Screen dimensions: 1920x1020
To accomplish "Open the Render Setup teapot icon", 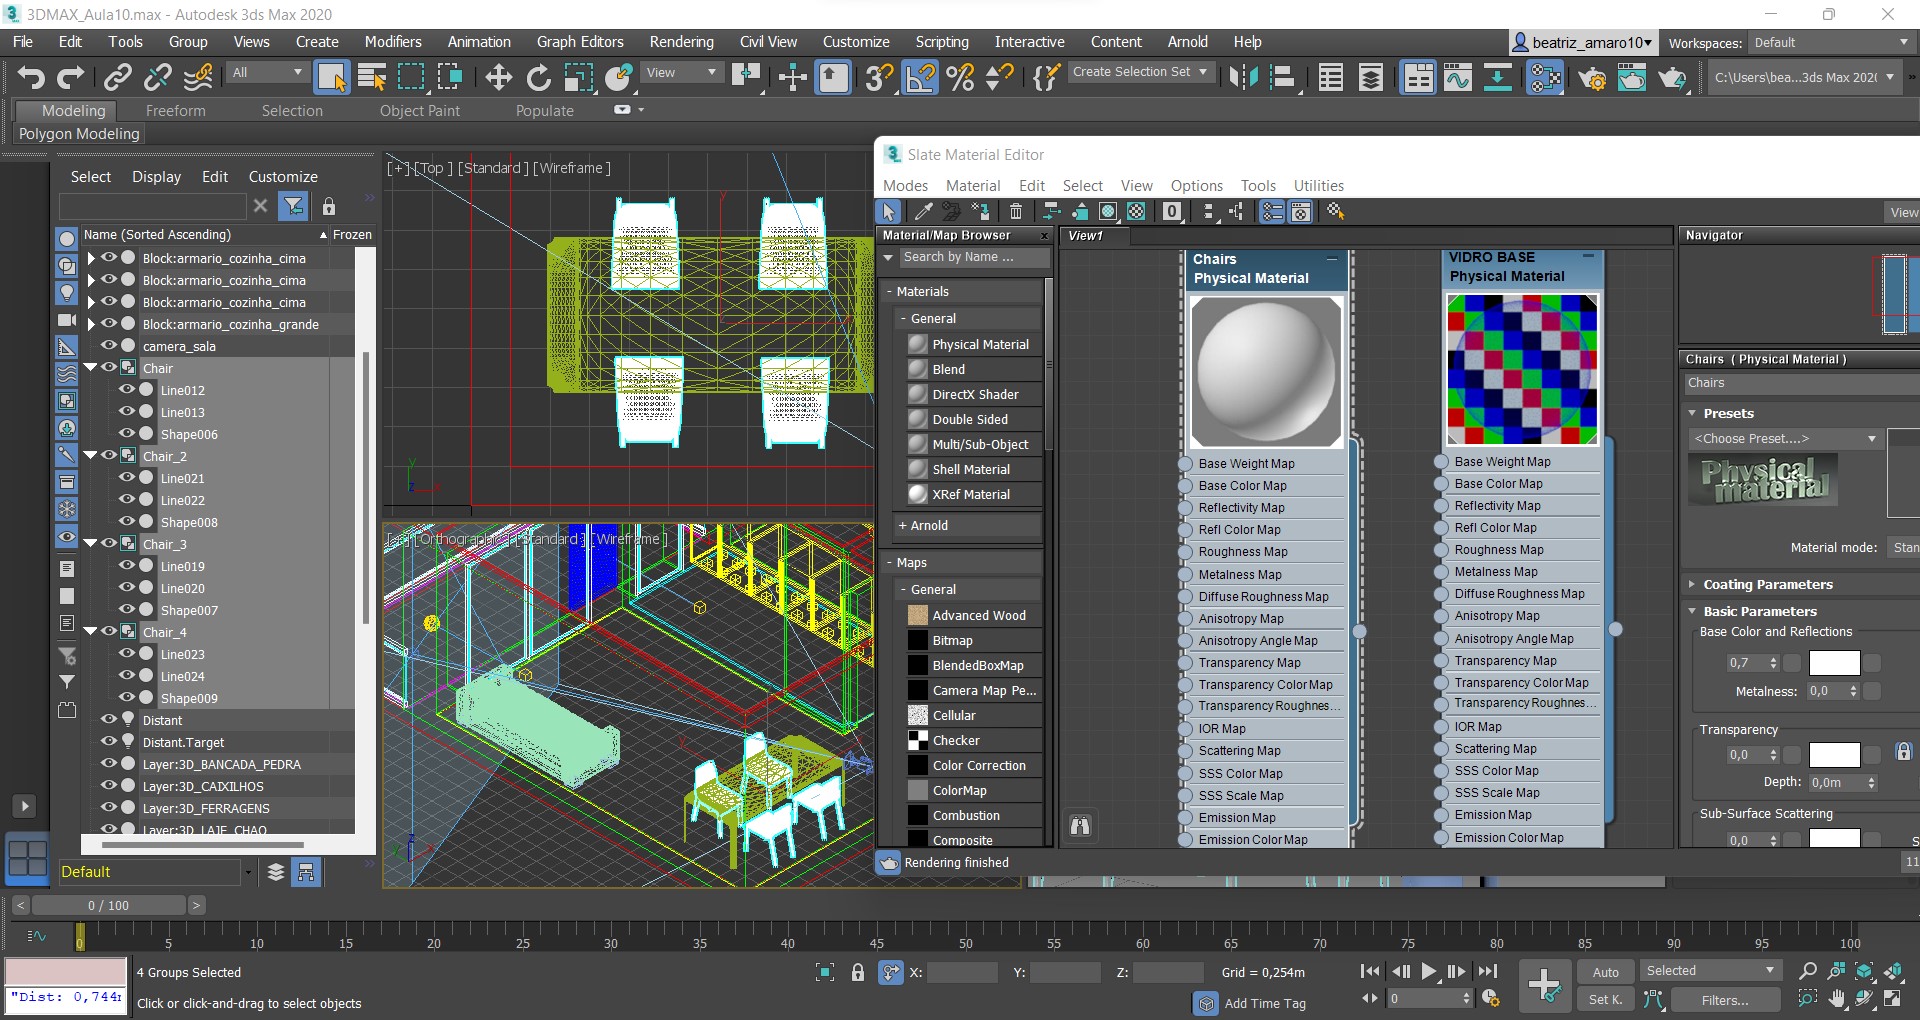I will click(x=1592, y=77).
